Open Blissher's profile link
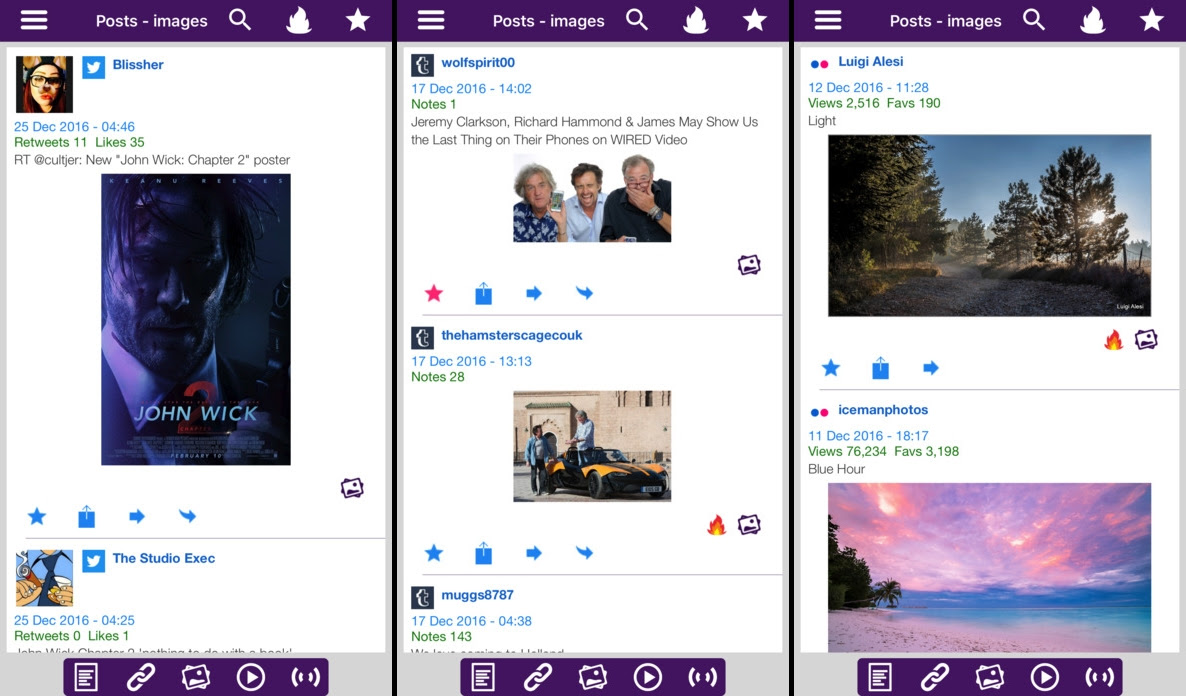Viewport: 1186px width, 696px height. coord(137,64)
